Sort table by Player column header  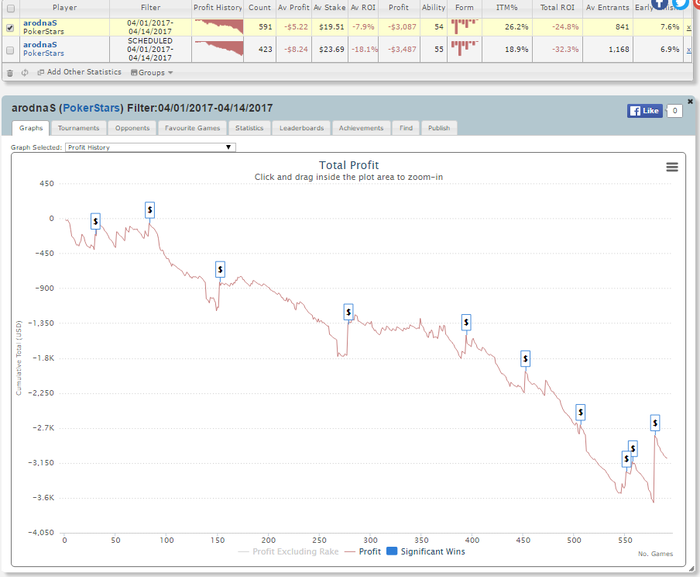64,8
